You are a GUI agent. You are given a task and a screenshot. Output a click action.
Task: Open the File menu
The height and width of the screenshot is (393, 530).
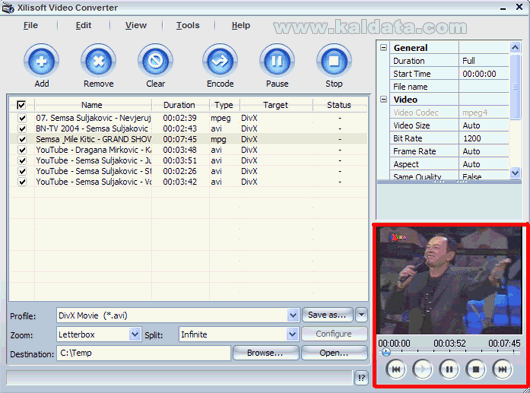(30, 25)
